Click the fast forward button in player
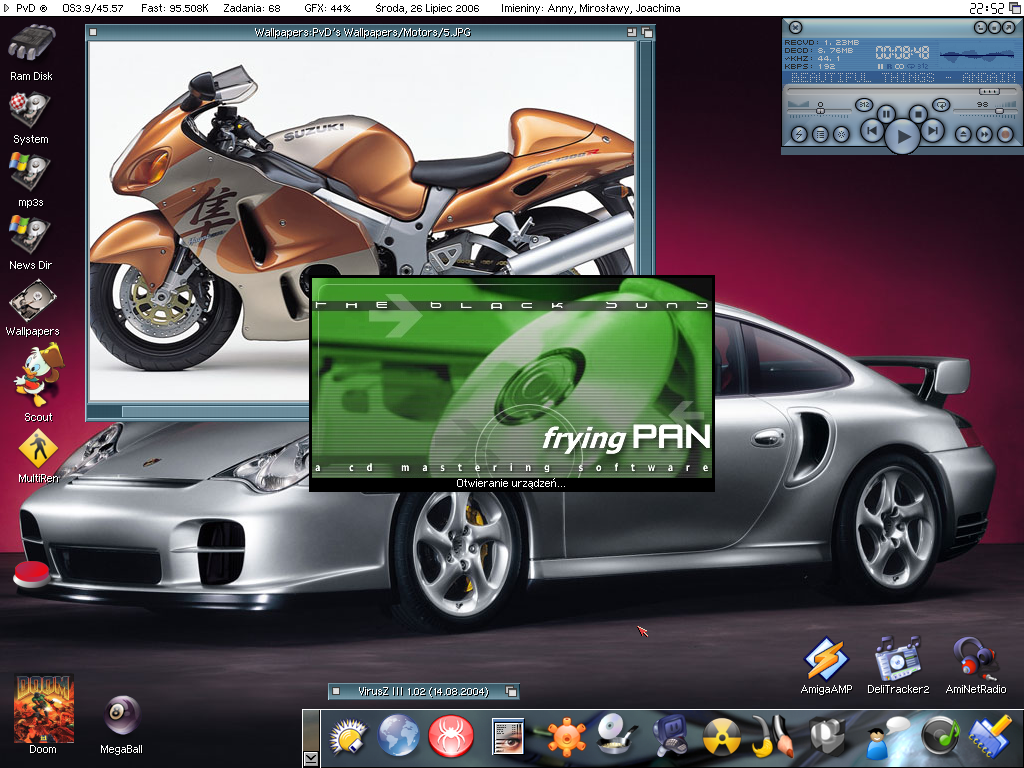 click(984, 134)
